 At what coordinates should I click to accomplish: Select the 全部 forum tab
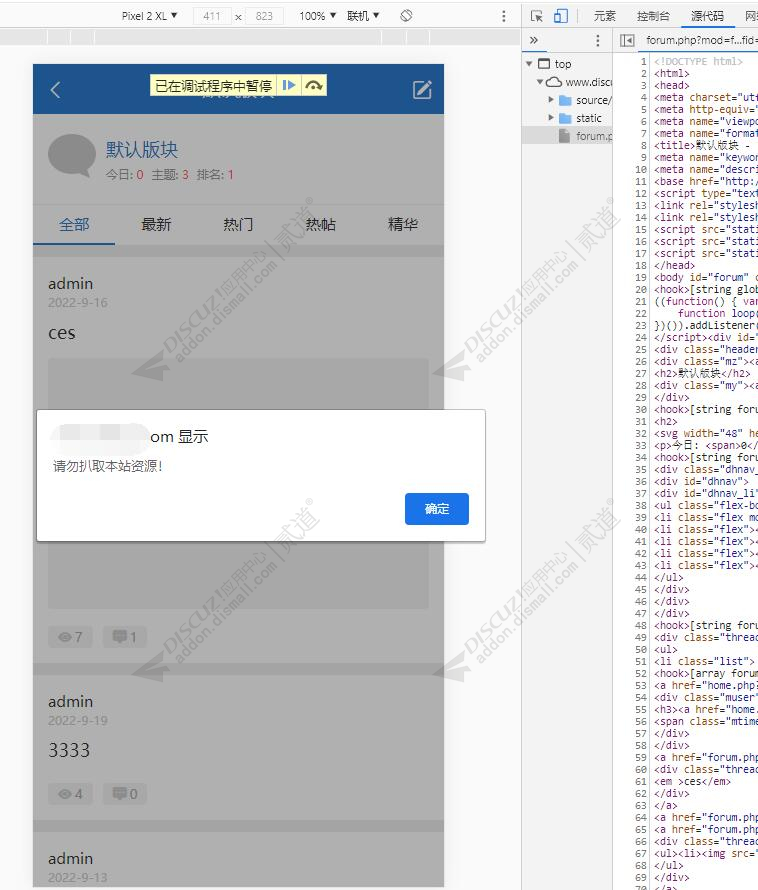coord(74,225)
